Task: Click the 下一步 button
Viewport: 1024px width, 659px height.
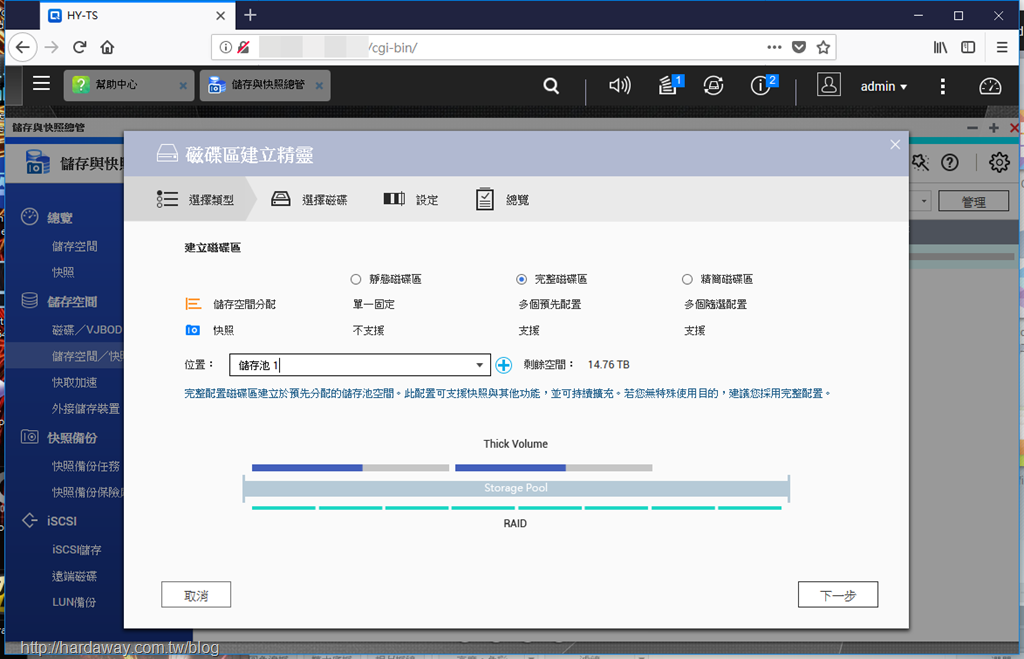Action: tap(838, 595)
